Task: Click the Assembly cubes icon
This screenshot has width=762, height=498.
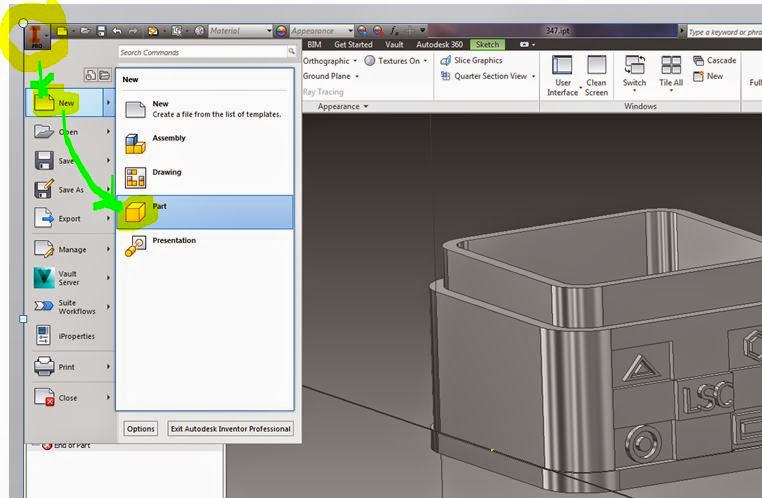Action: click(135, 144)
